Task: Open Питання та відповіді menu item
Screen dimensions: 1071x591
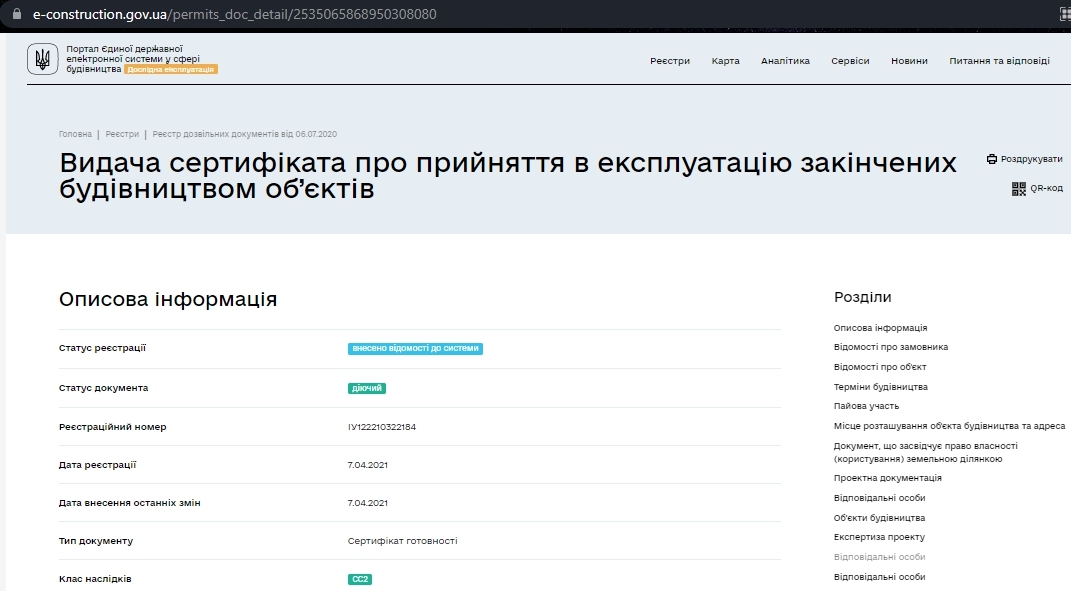Action: pyautogui.click(x=999, y=61)
